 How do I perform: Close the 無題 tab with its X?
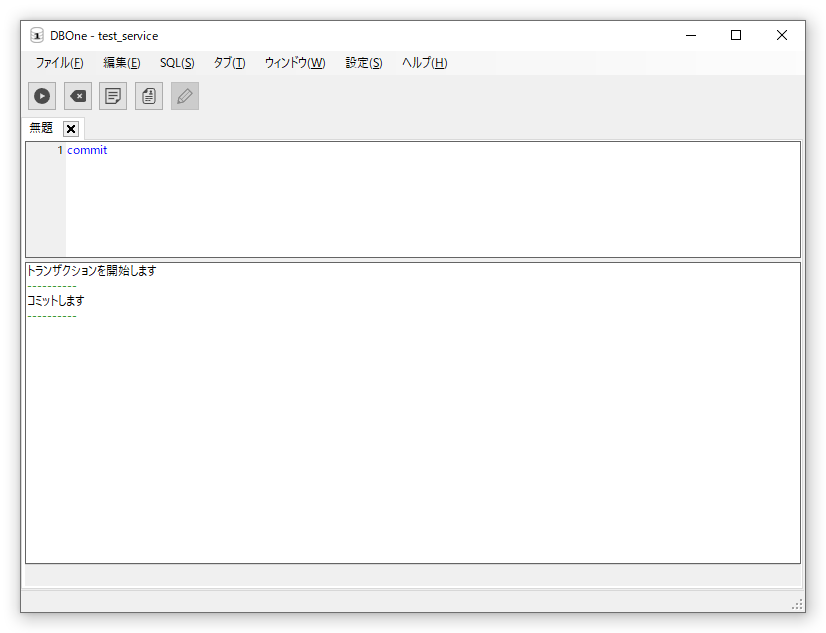point(71,129)
